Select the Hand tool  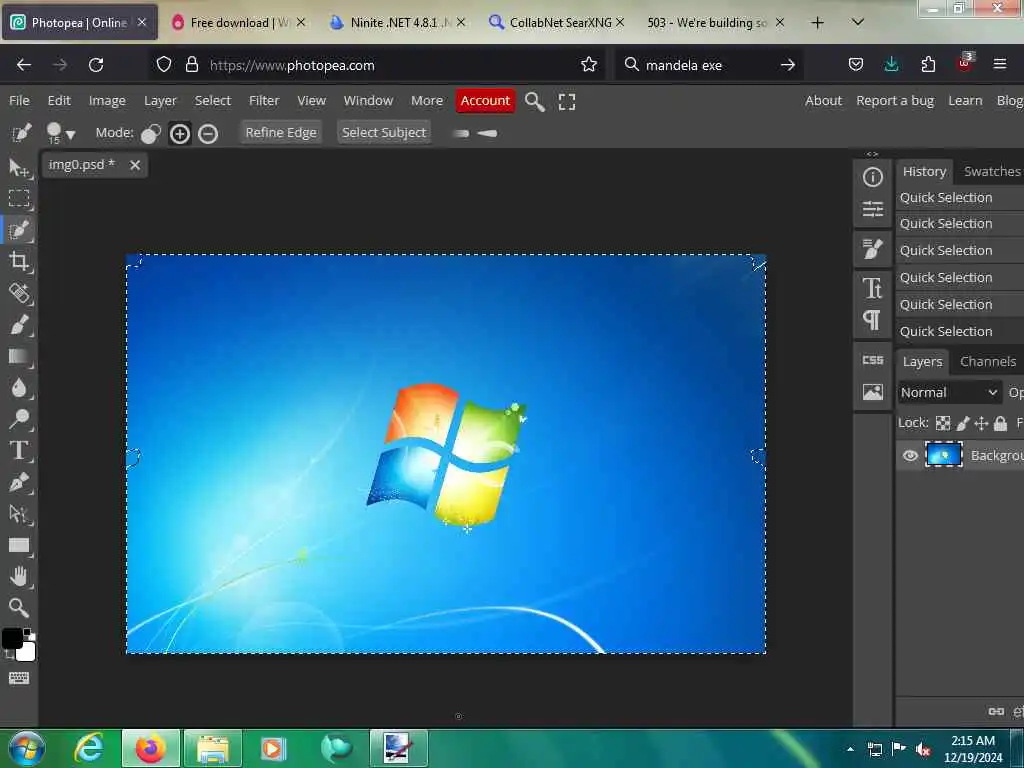(x=19, y=577)
